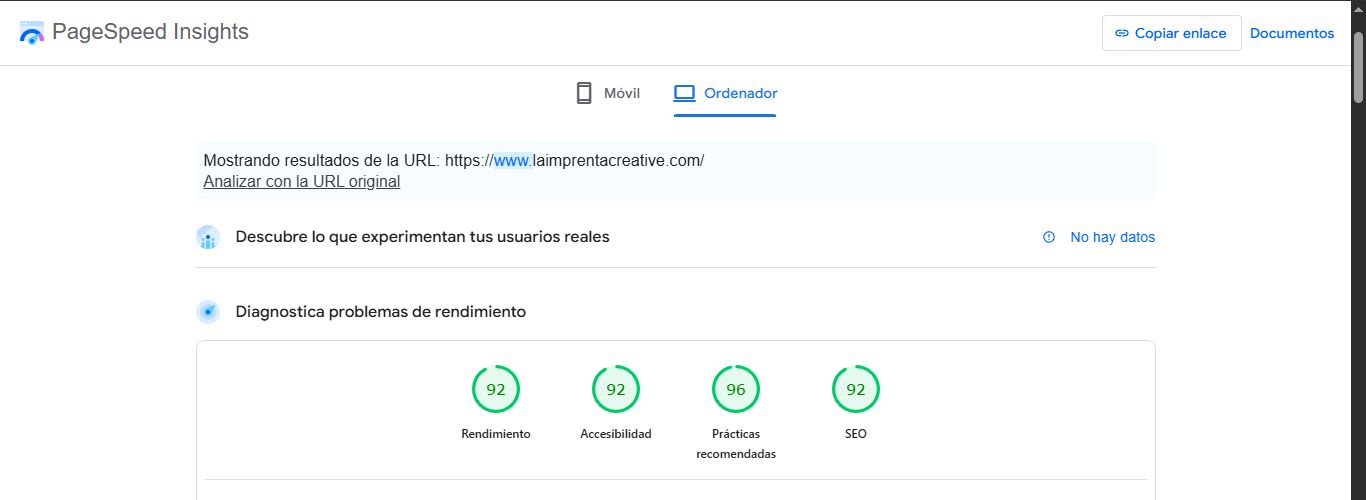Select the Rendimiento score gauge 92
Viewport: 1366px width, 500px height.
point(496,389)
